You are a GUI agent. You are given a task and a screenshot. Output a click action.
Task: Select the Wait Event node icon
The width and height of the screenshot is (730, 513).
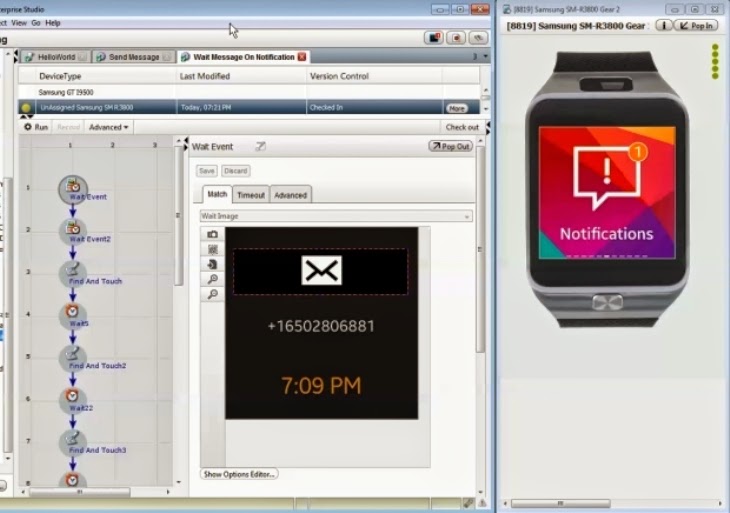[73, 189]
